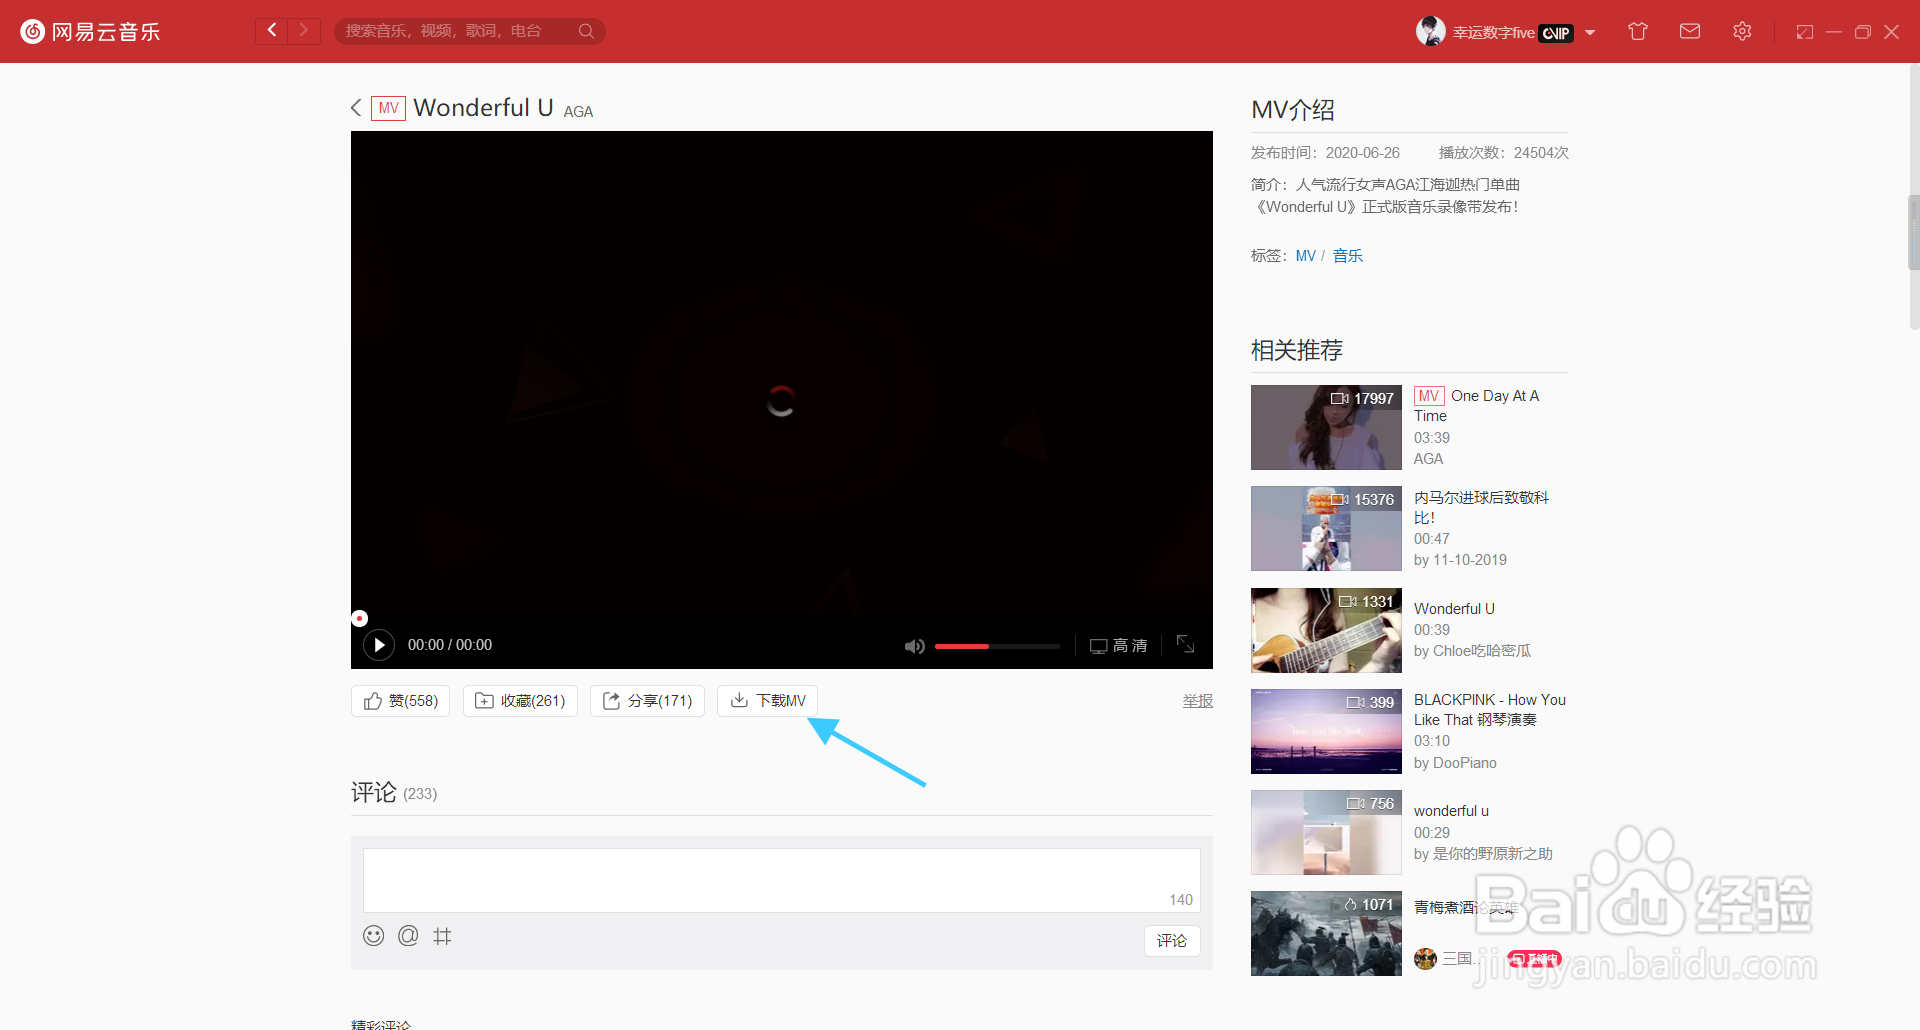Click the 下载MV download button
Screen dimensions: 1920x1030
coord(767,701)
